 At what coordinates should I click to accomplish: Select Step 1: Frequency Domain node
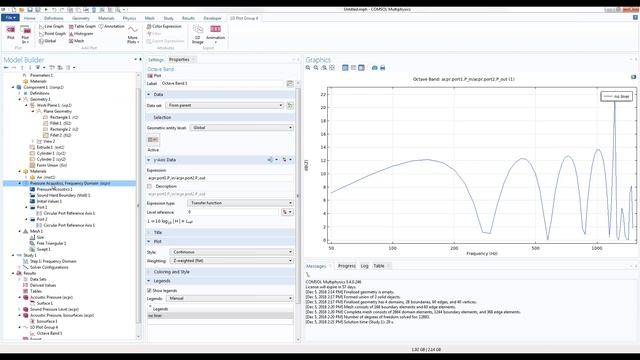click(x=50, y=261)
